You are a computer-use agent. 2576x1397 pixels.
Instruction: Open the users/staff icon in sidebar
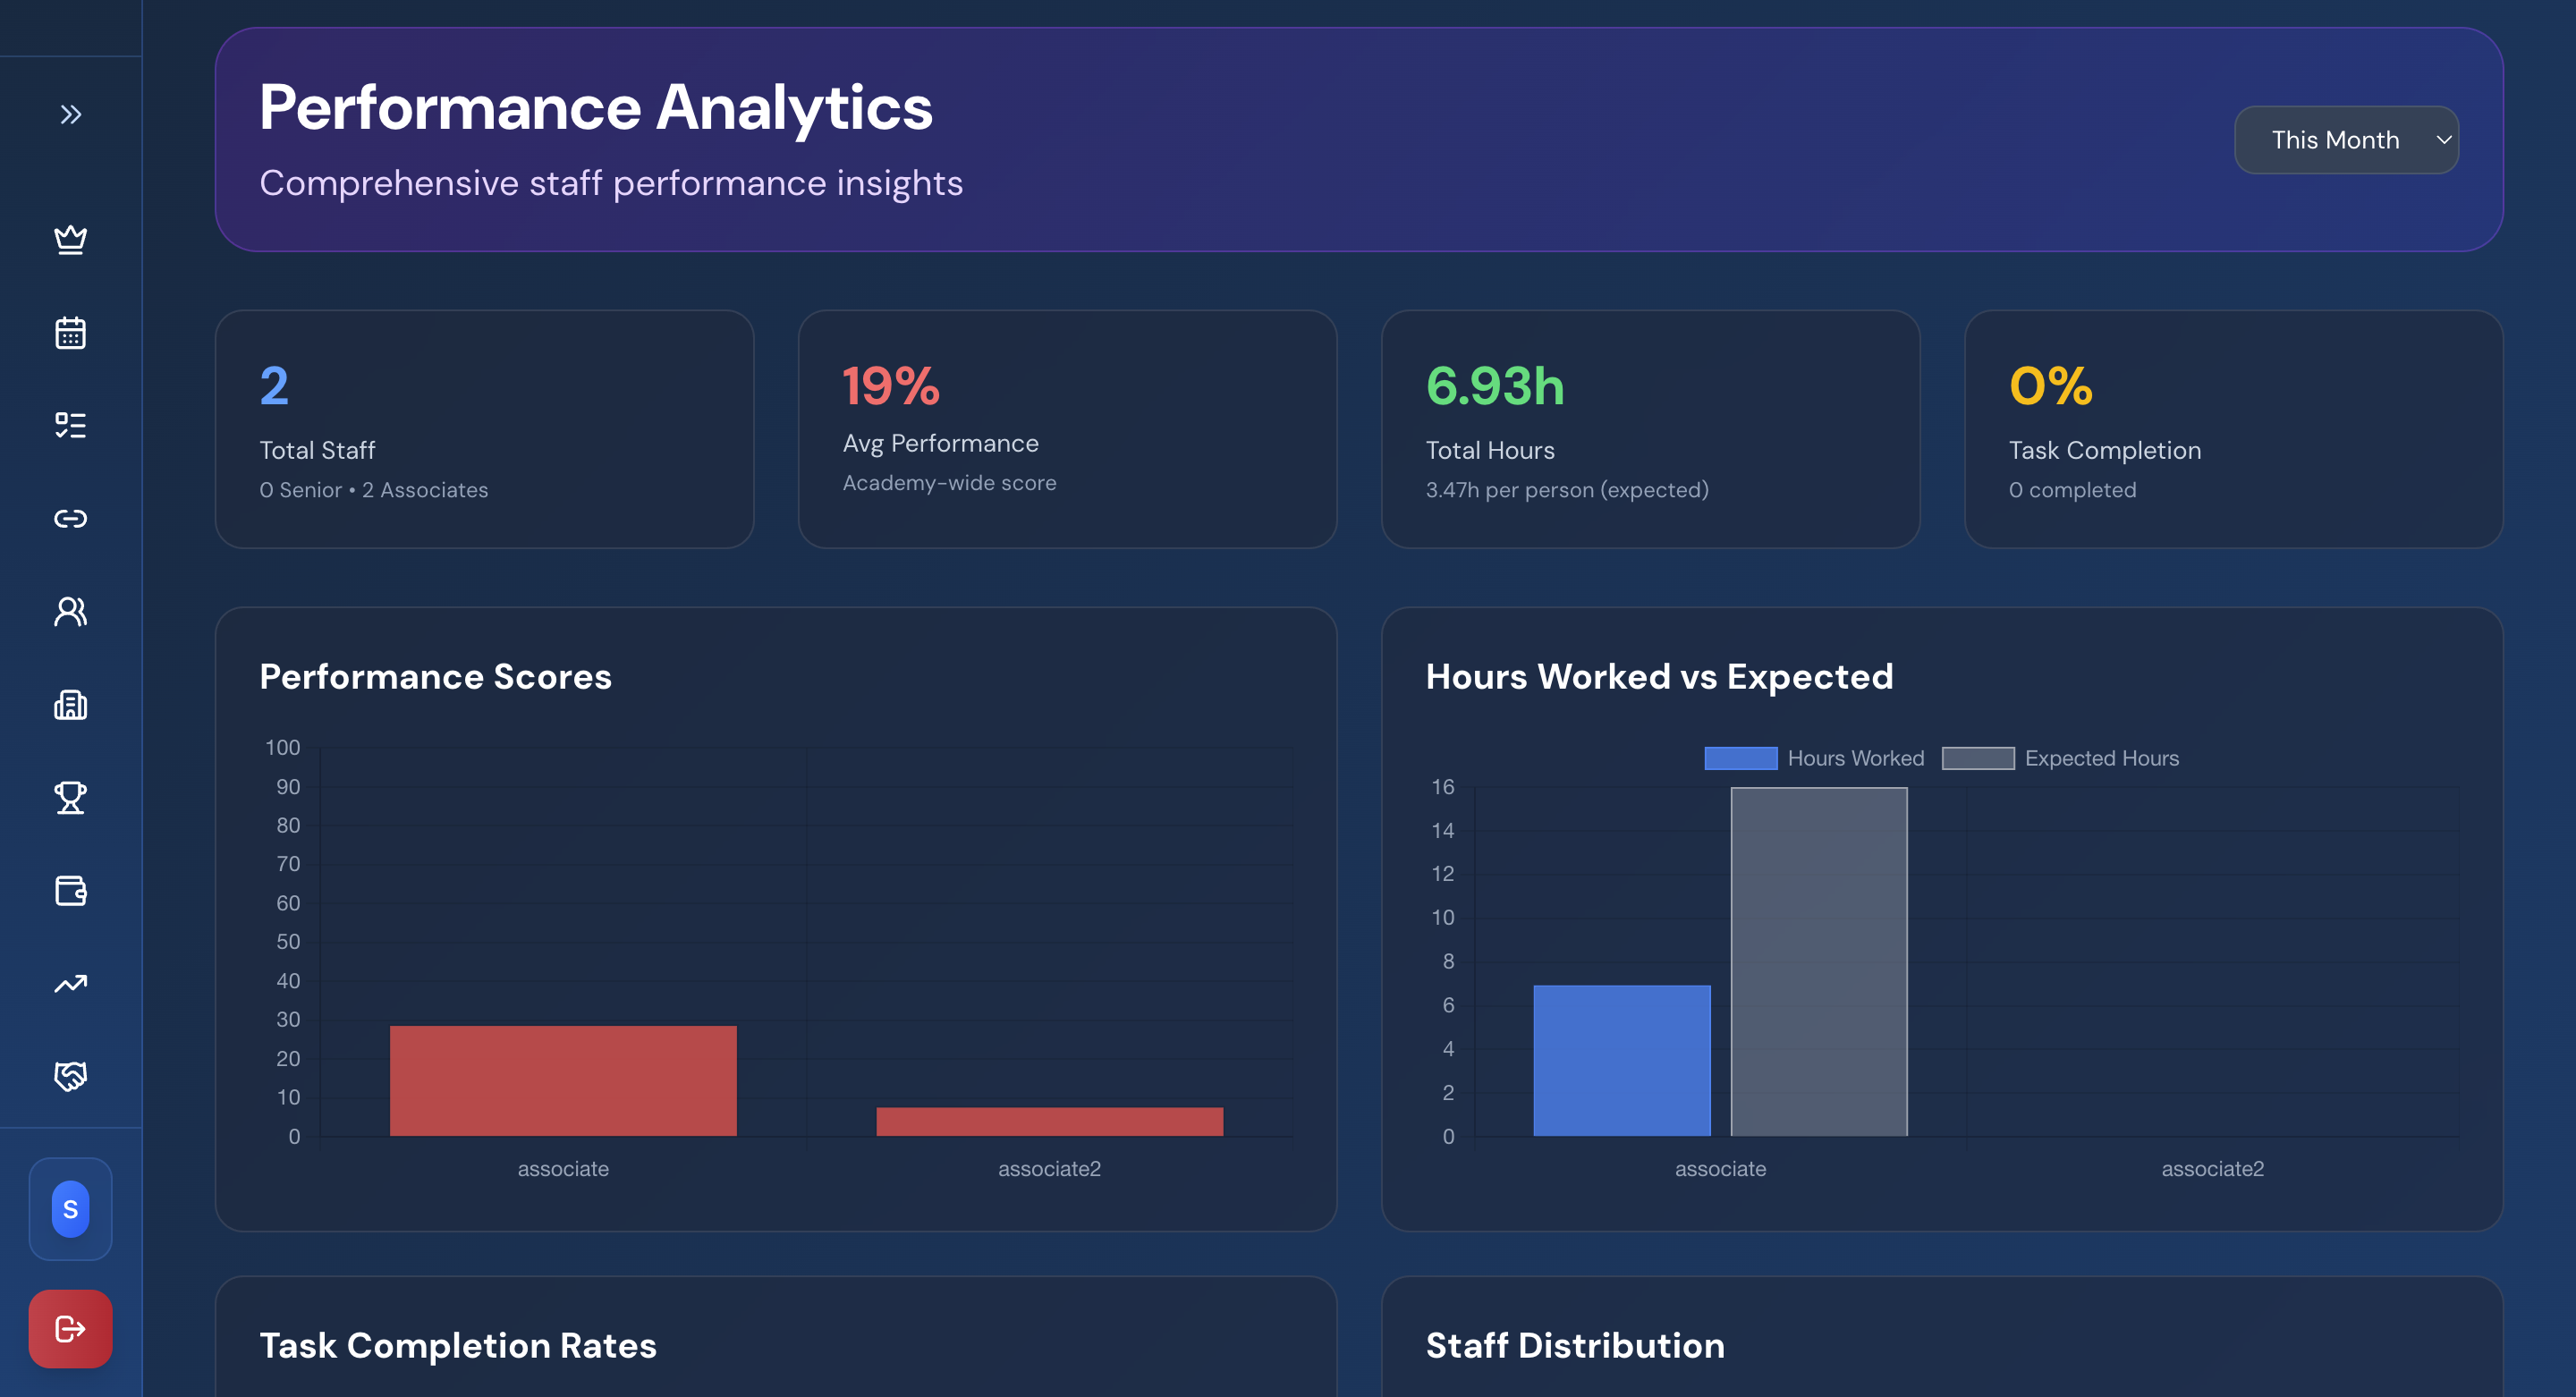click(x=70, y=611)
